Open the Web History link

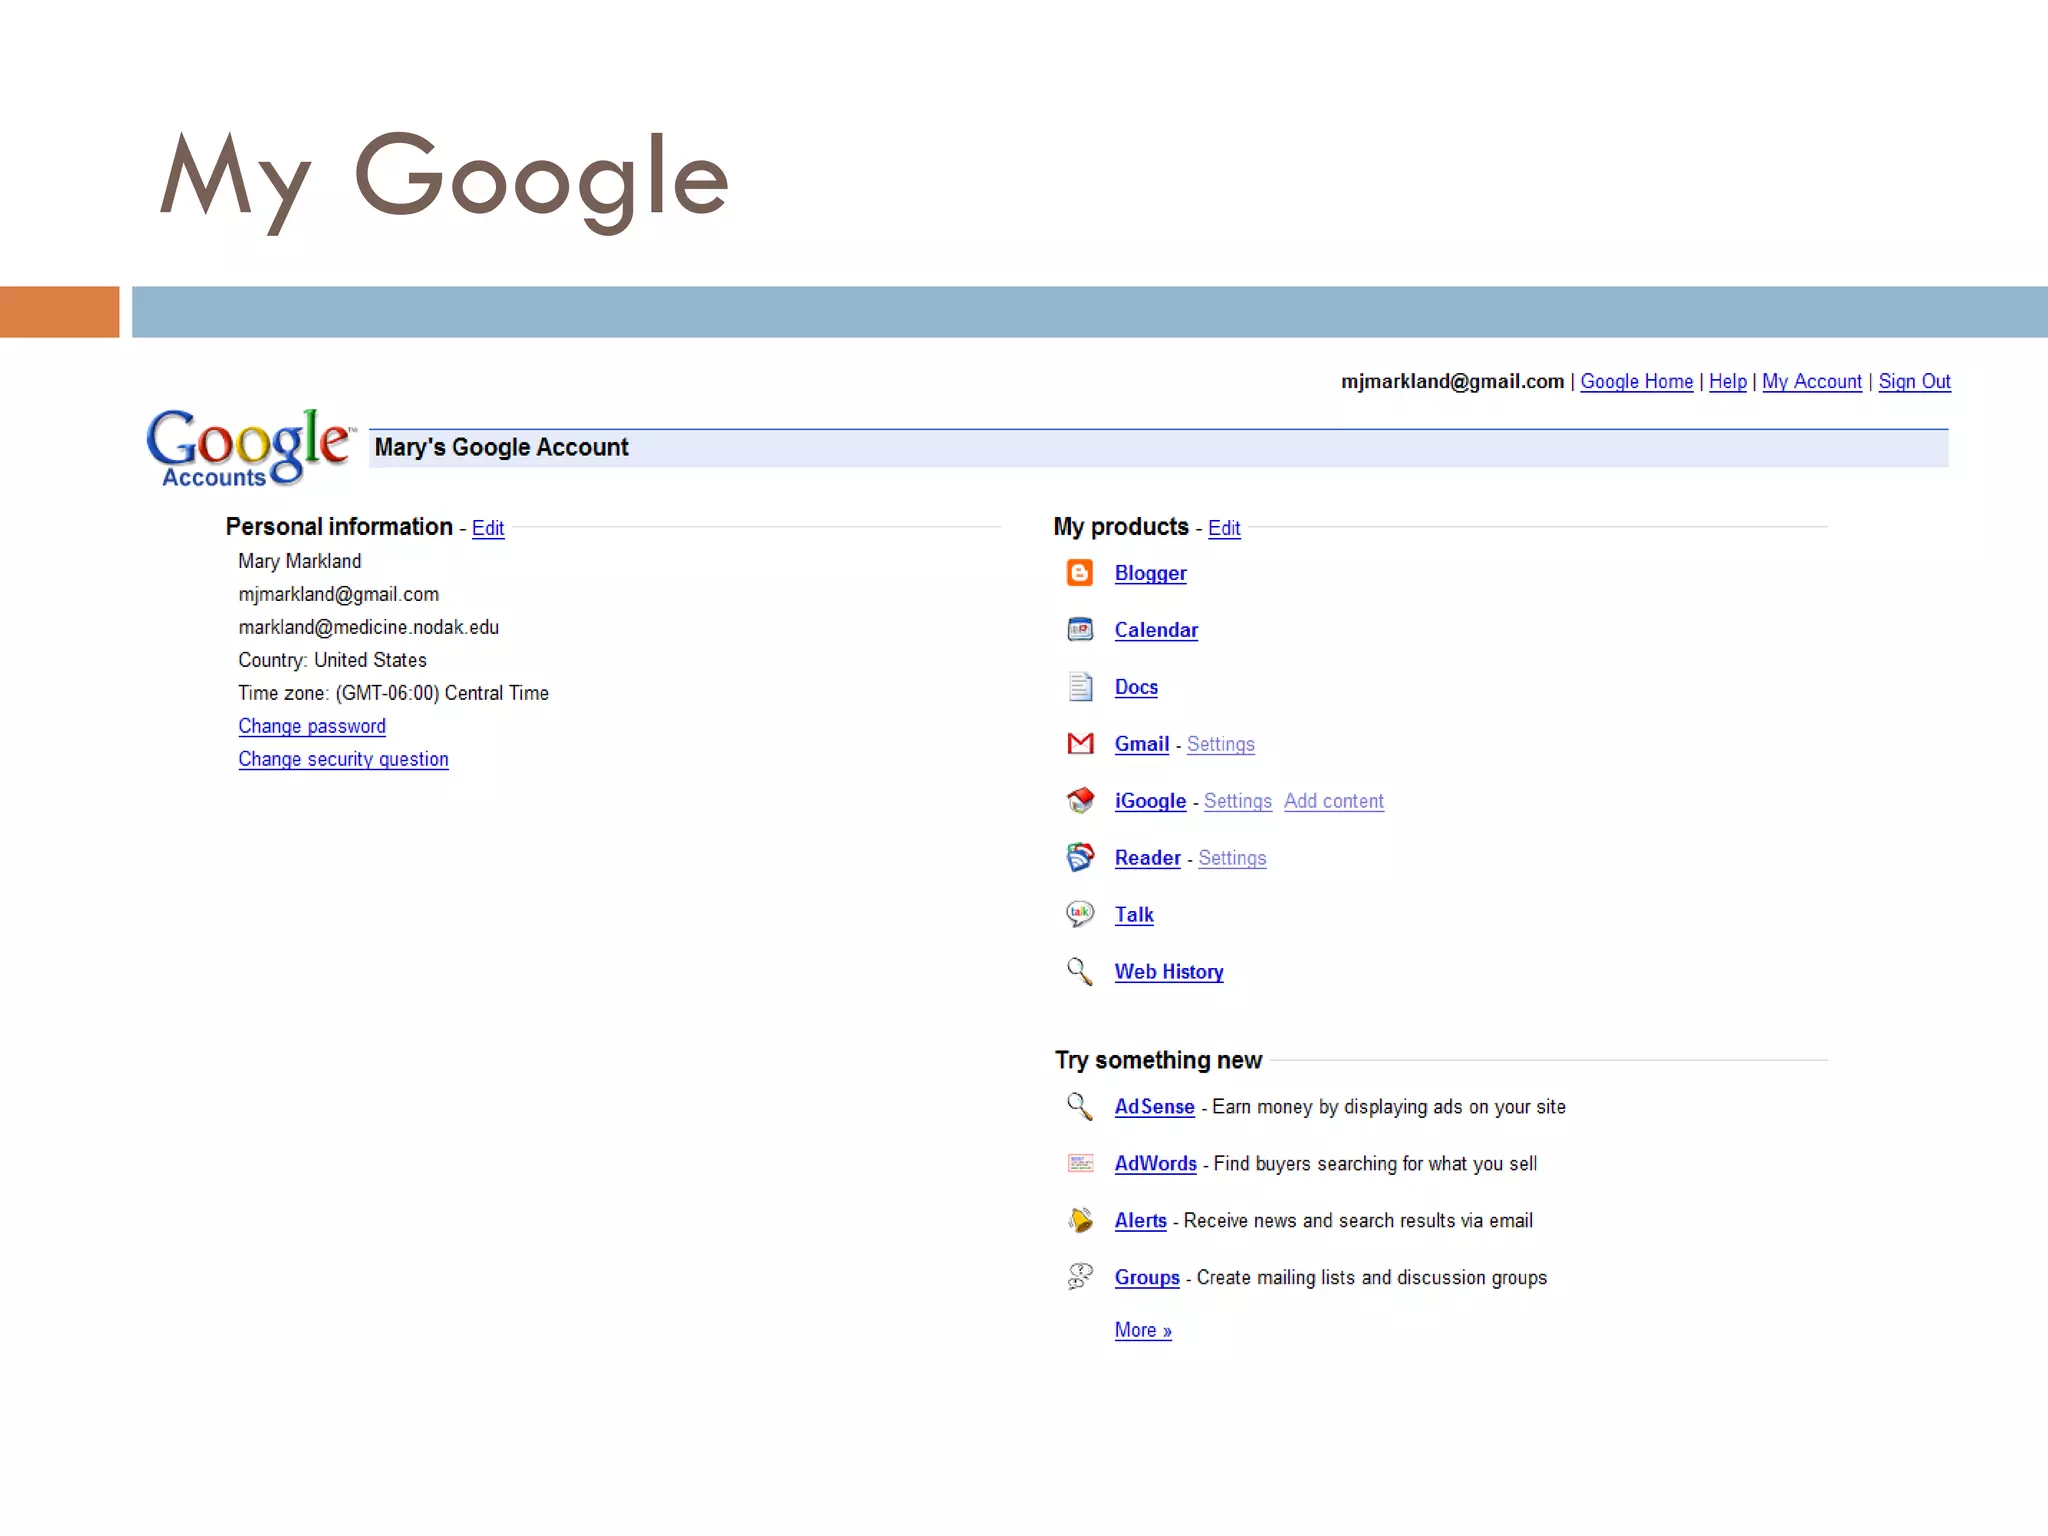[x=1169, y=972]
